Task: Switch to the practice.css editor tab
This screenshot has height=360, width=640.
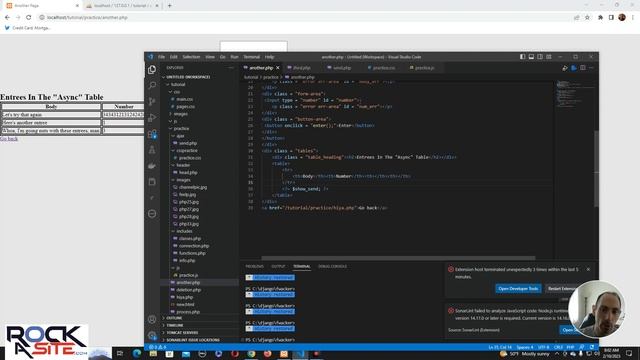Action: [x=383, y=68]
